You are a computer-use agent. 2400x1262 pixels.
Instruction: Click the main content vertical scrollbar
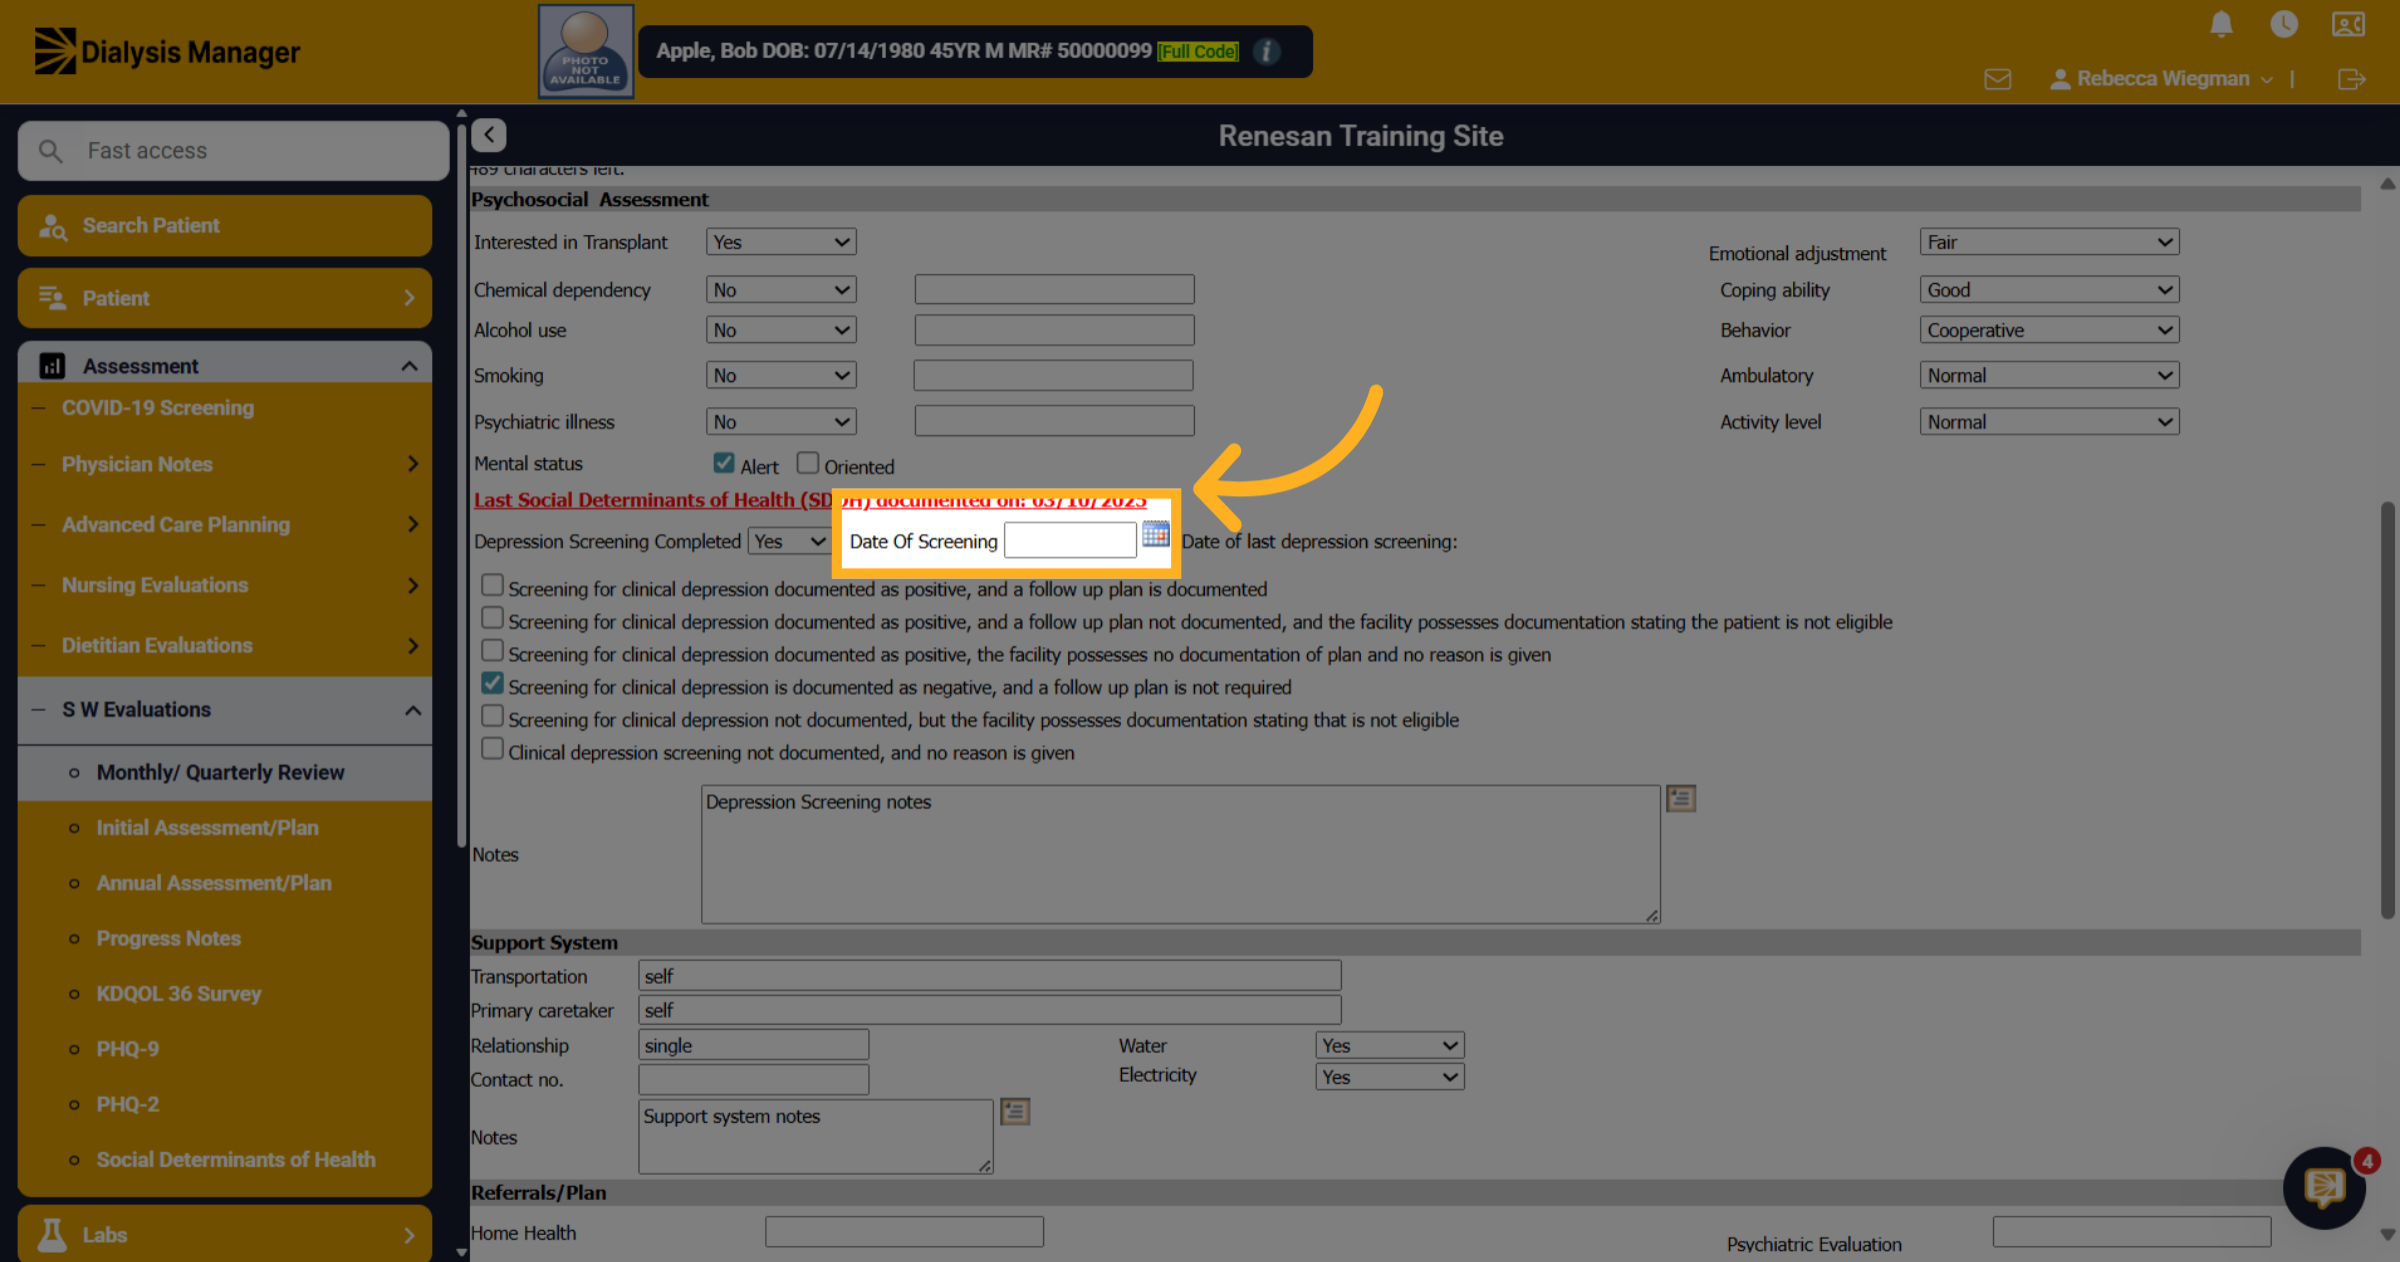[2388, 708]
